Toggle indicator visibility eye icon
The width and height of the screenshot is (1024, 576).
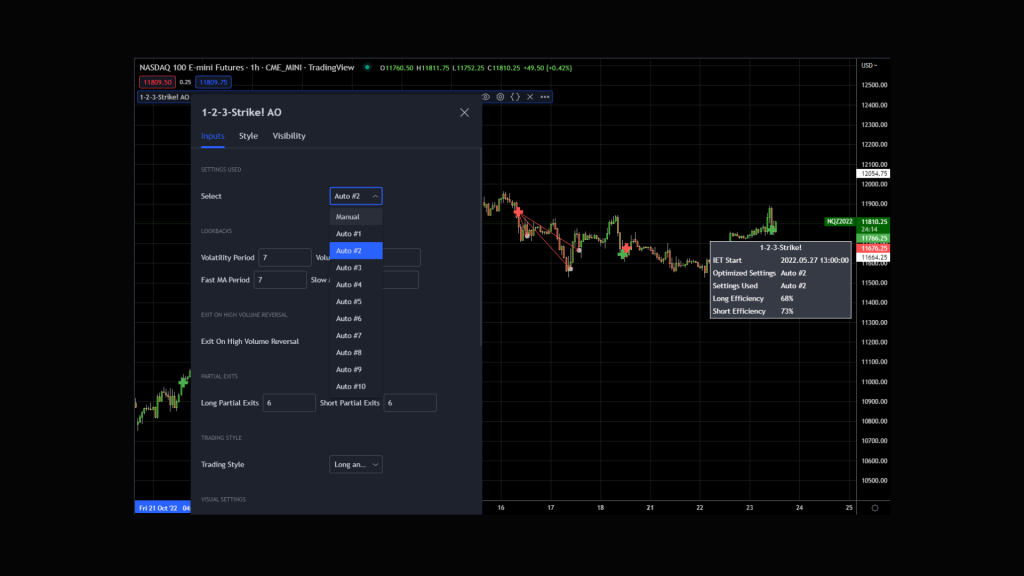(x=485, y=97)
